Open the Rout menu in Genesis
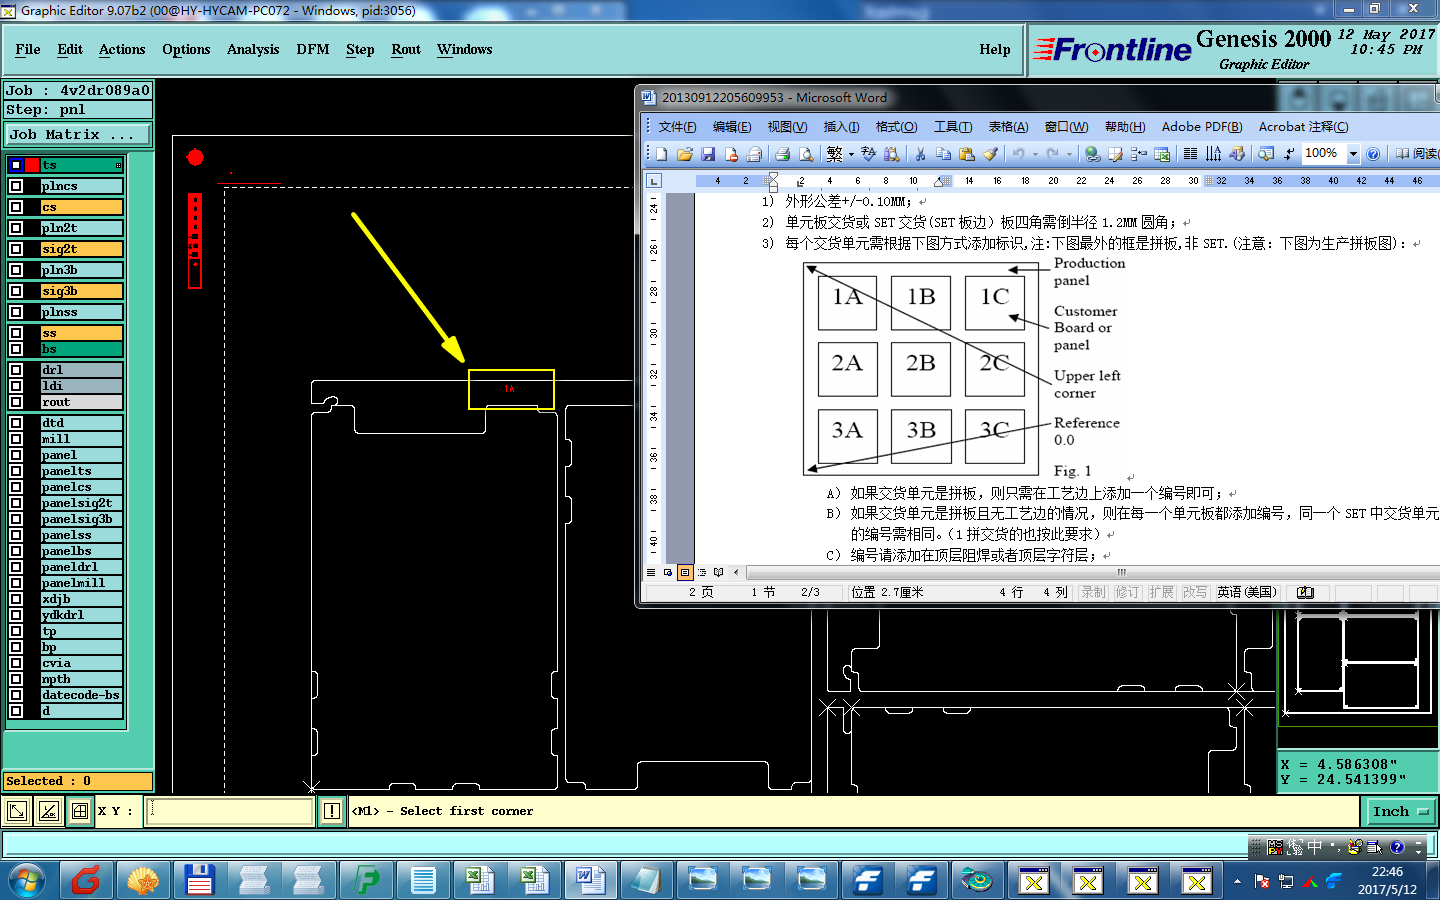 [406, 49]
